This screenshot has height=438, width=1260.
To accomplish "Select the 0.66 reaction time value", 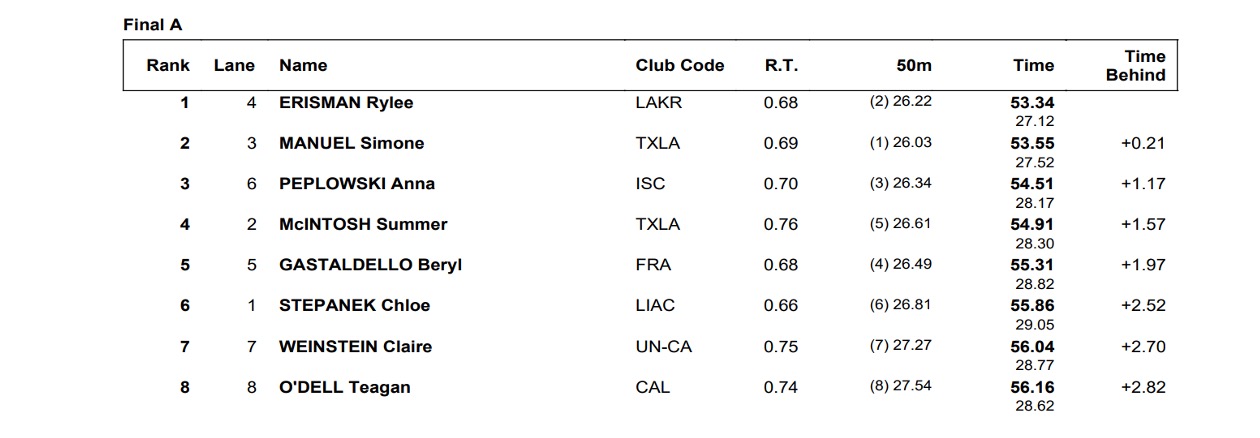I will pyautogui.click(x=781, y=305).
